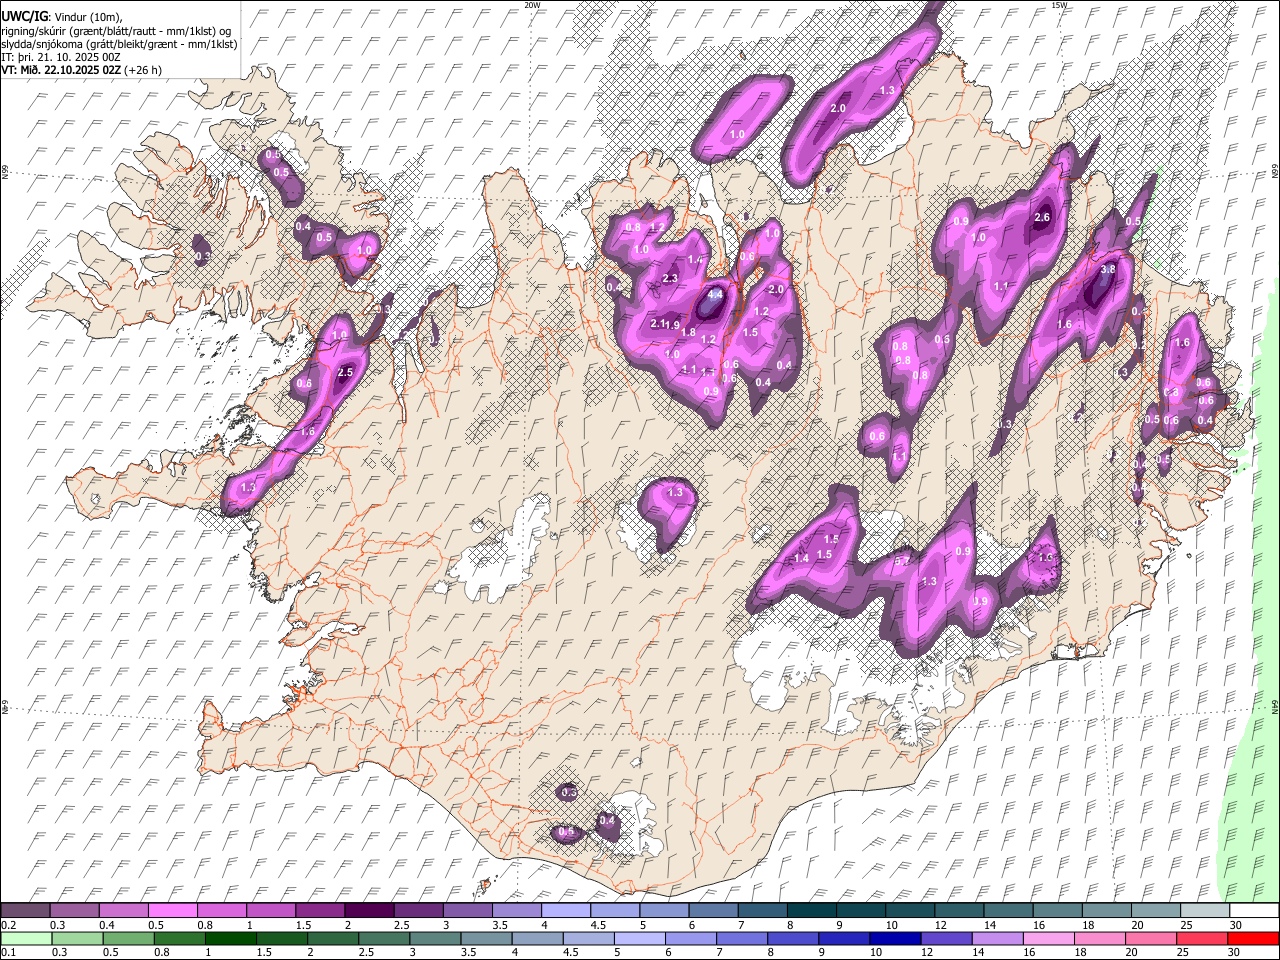Select the 'Vindur (10m)' header text
Image resolution: width=1280 pixels, height=960 pixels.
87,16
